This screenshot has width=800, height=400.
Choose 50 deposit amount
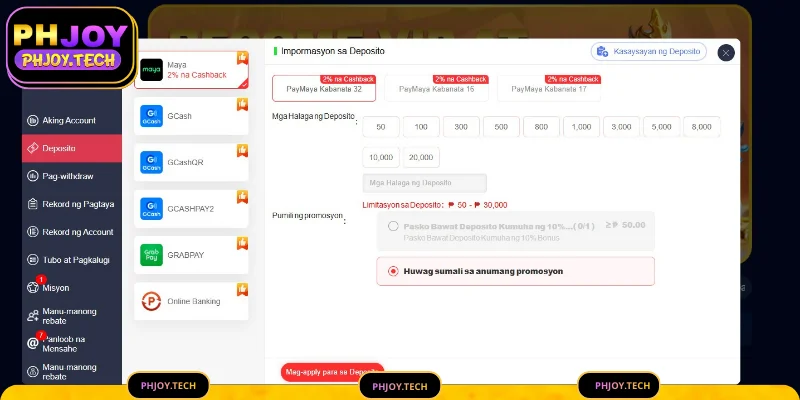381,127
